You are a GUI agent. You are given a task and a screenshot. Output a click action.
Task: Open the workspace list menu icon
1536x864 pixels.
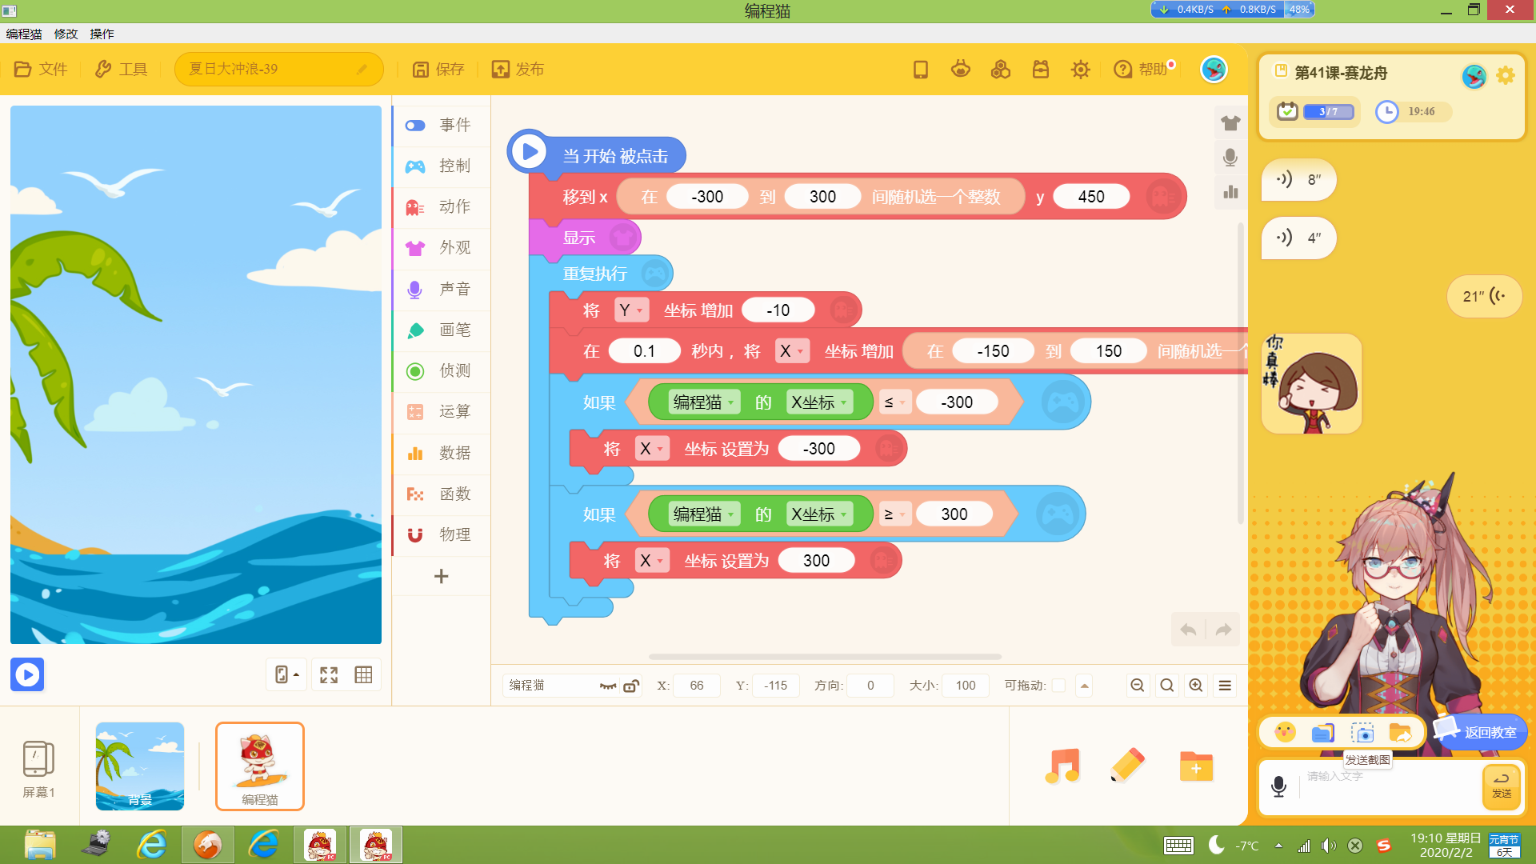pyautogui.click(x=1225, y=685)
